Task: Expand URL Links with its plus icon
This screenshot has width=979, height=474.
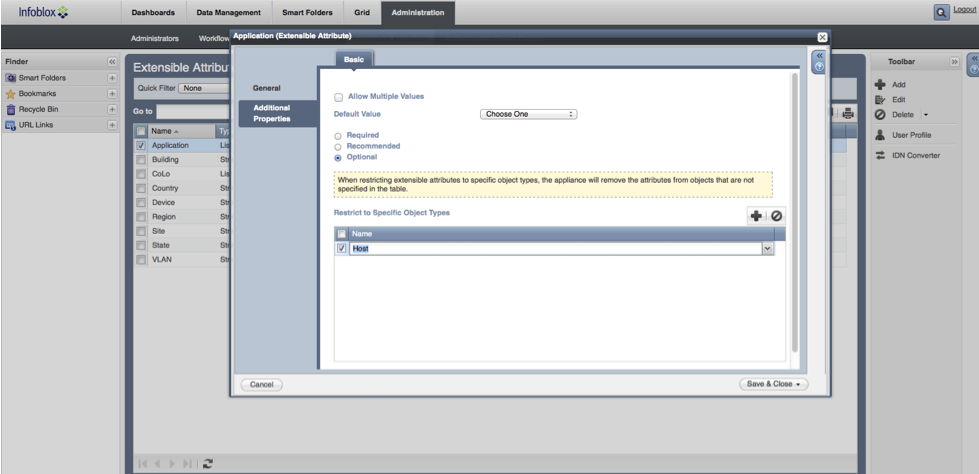Action: pyautogui.click(x=112, y=125)
